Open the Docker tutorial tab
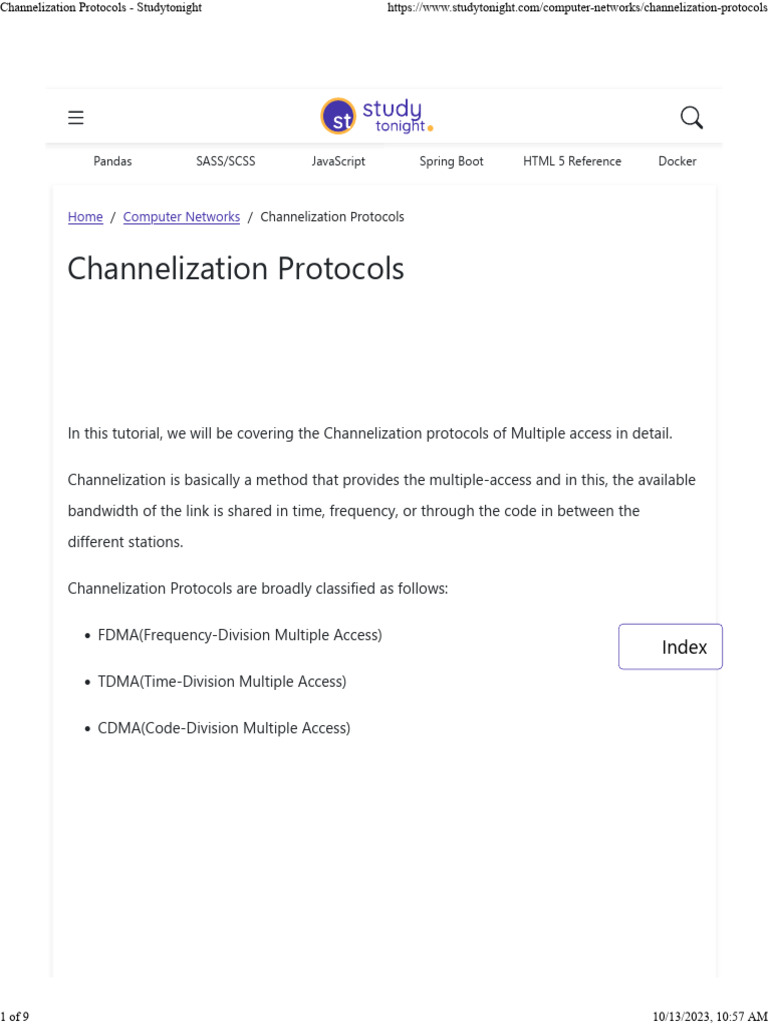This screenshot has height=1024, width=768. click(677, 161)
